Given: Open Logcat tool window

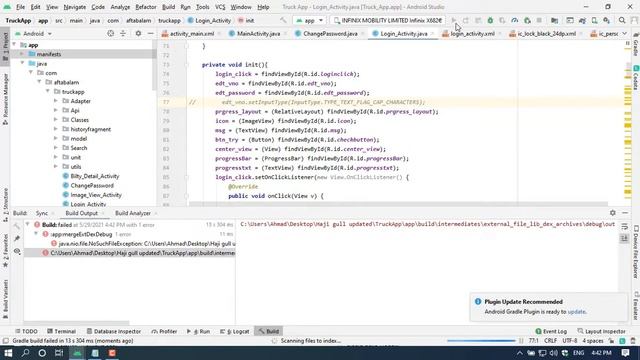Looking at the screenshot, I should [234, 331].
